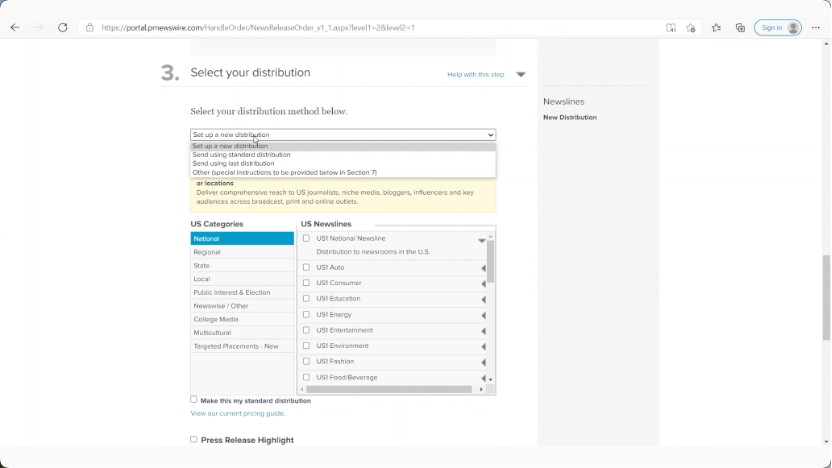The image size is (832, 468).
Task: Open the reader view icon in address bar
Action: click(671, 28)
